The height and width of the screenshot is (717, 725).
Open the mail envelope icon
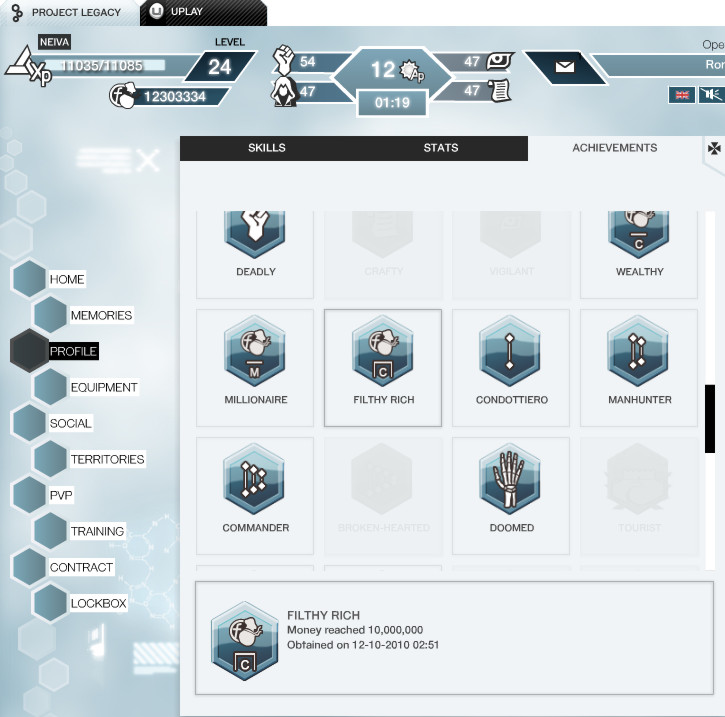point(565,67)
